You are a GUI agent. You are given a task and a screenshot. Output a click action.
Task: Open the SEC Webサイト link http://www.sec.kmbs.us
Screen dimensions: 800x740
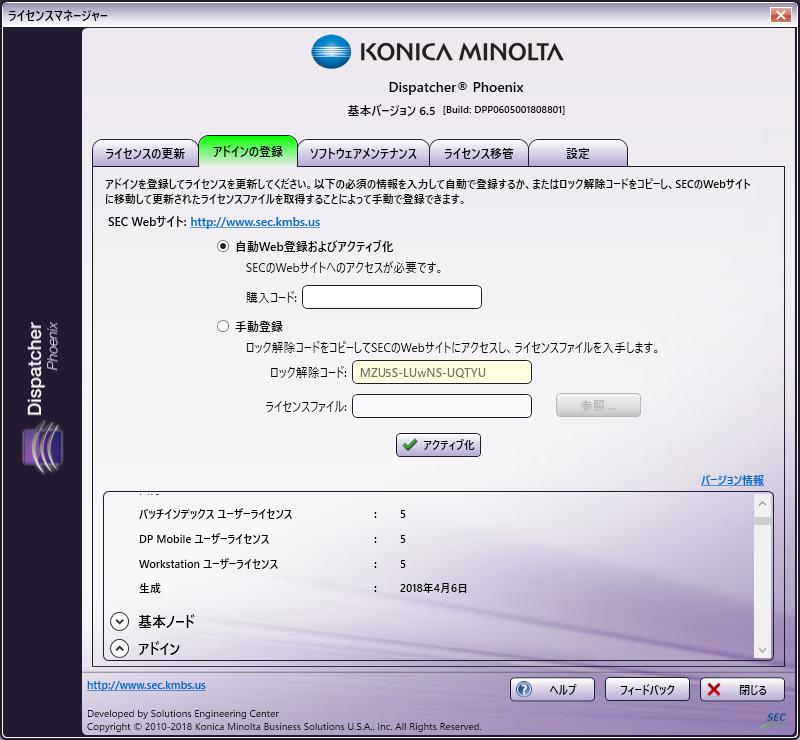(255, 222)
